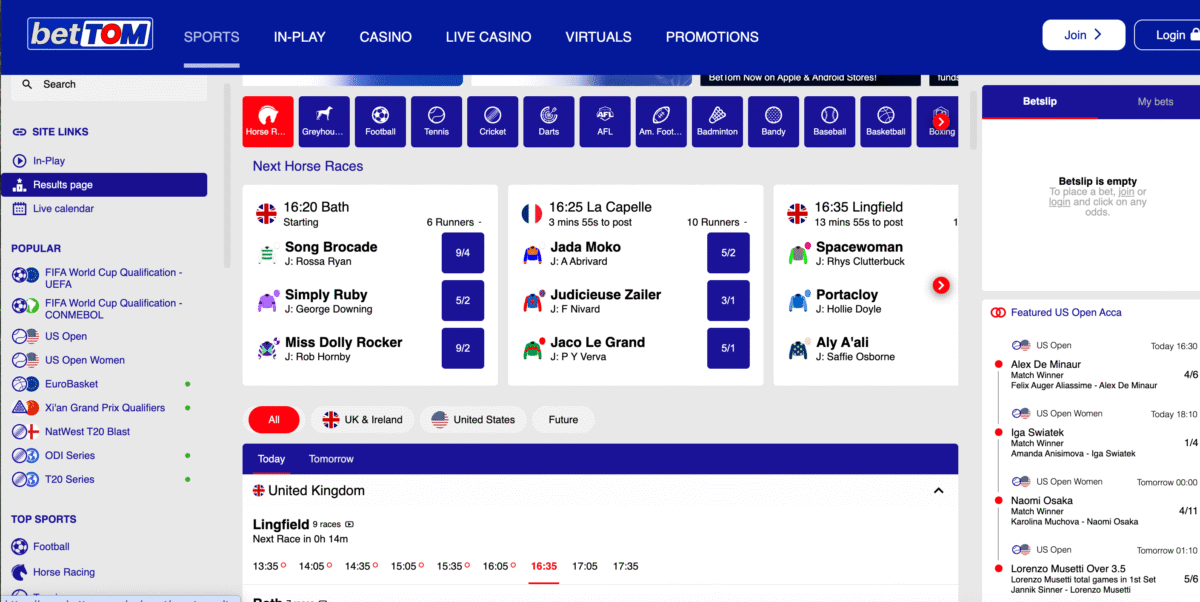The image size is (1200, 602).
Task: Open the Results page link
Action: (104, 185)
